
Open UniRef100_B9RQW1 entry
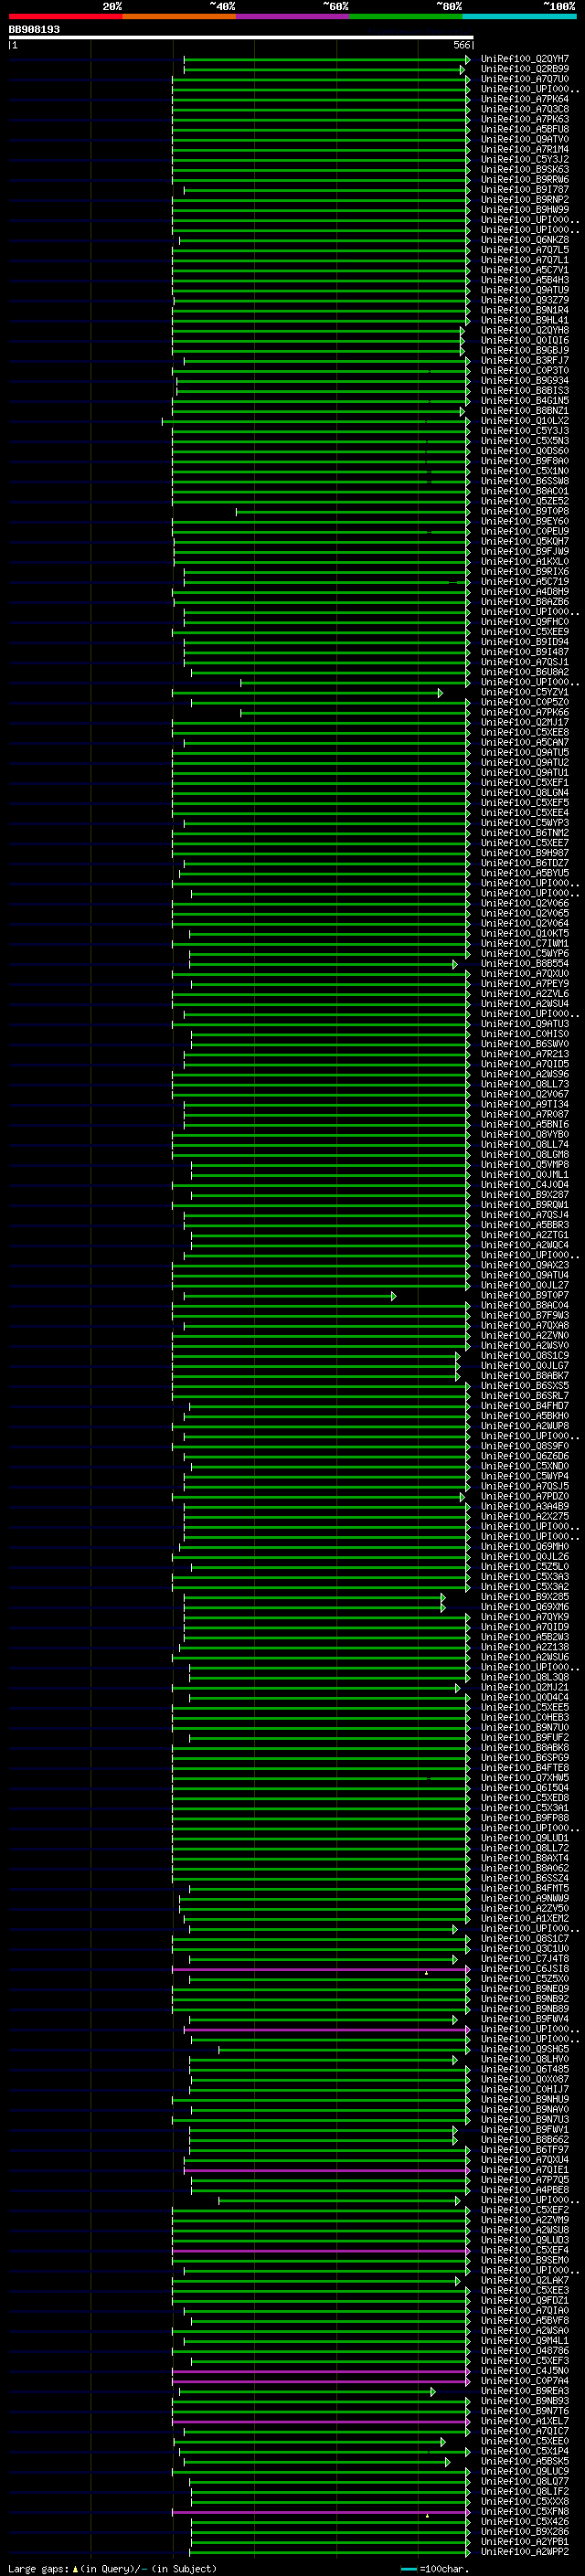pos(525,1205)
